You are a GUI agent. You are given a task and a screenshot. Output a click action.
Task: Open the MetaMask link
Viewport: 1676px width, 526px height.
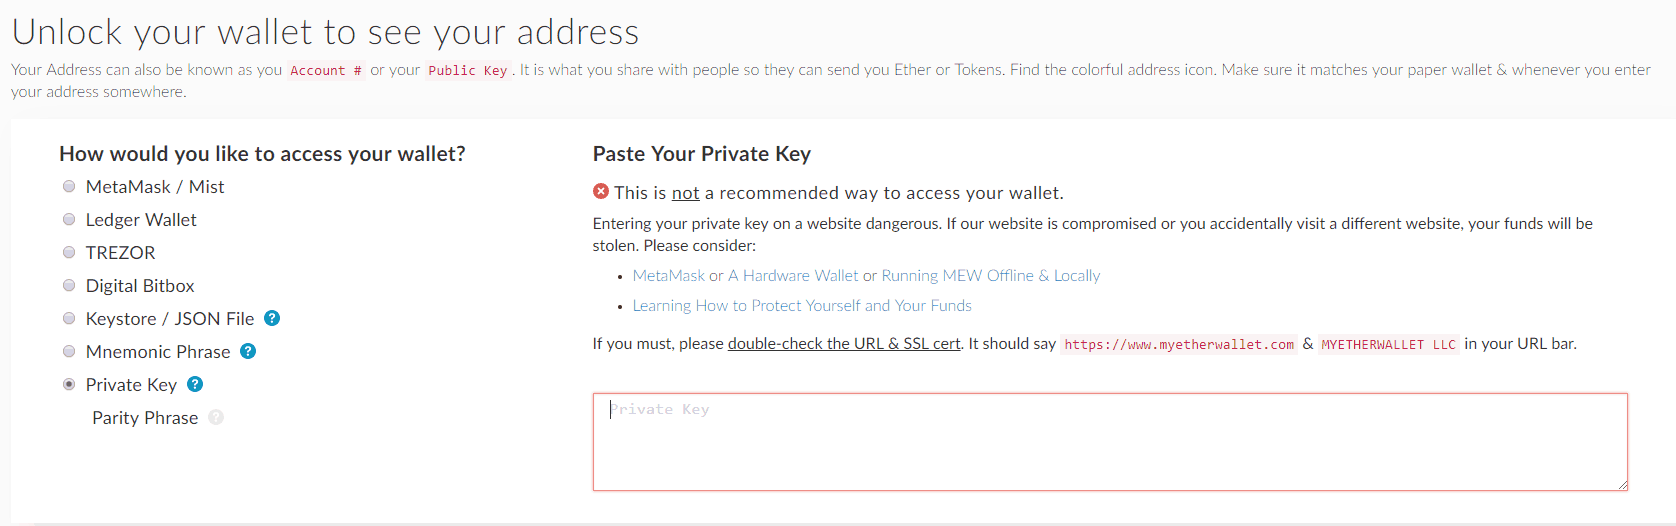coord(669,276)
